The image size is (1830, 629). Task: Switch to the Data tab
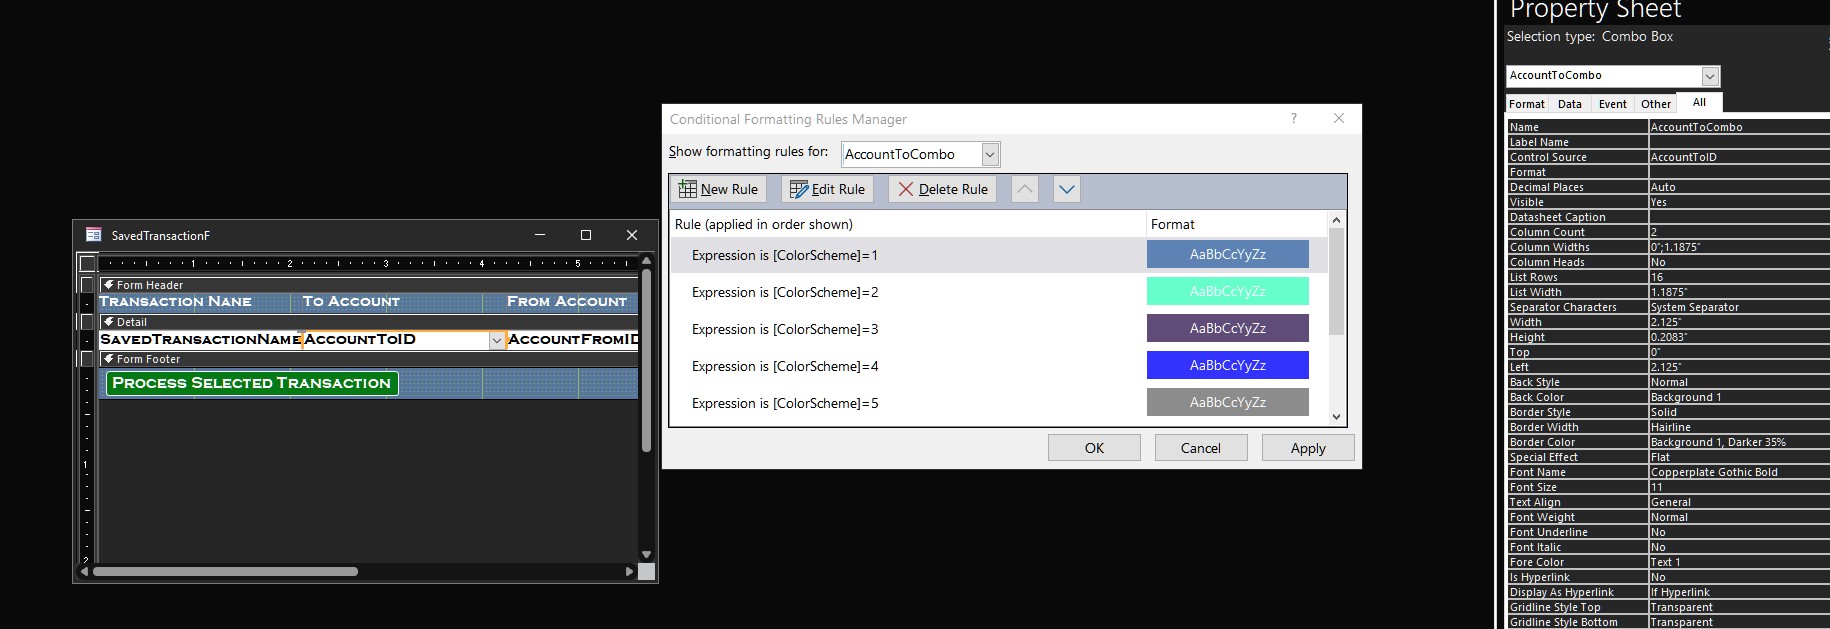click(x=1569, y=104)
